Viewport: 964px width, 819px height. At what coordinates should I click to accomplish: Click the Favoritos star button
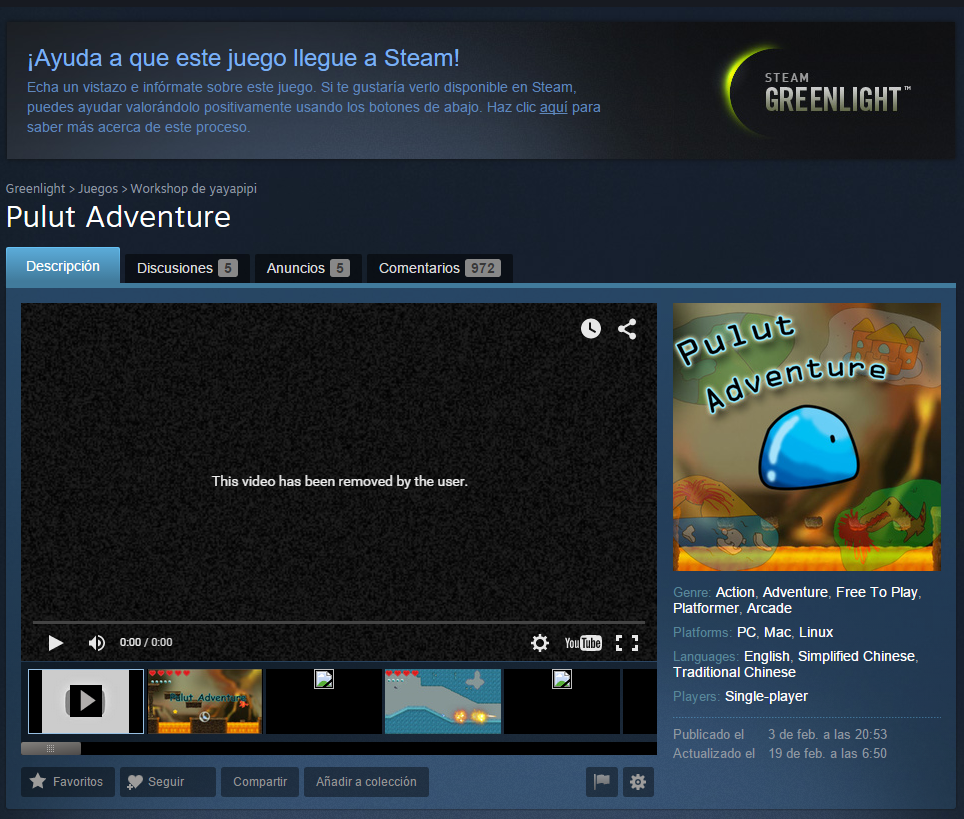pos(68,781)
